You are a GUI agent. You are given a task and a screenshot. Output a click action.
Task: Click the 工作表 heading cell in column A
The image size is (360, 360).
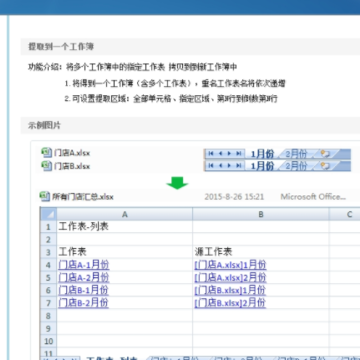[125, 252]
